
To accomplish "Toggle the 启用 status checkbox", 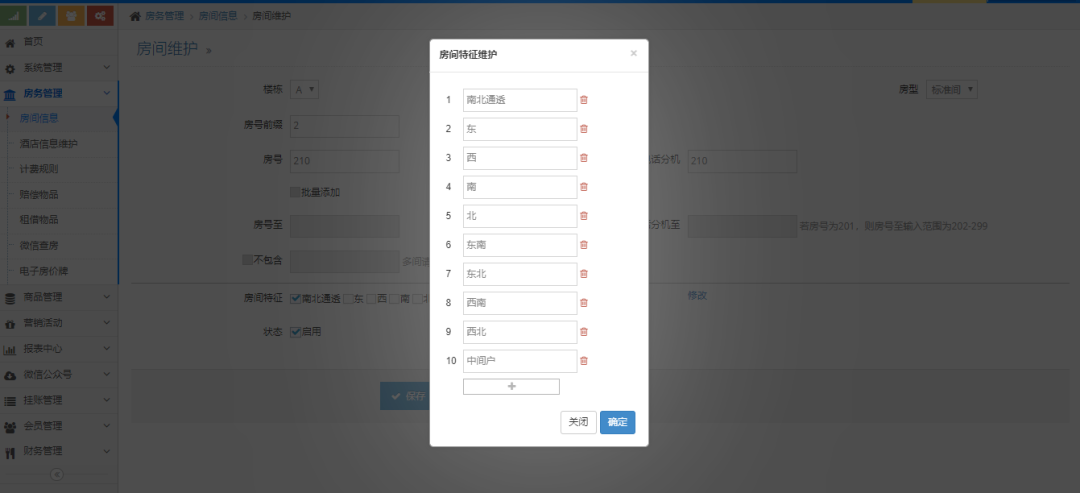I will pyautogui.click(x=295, y=332).
